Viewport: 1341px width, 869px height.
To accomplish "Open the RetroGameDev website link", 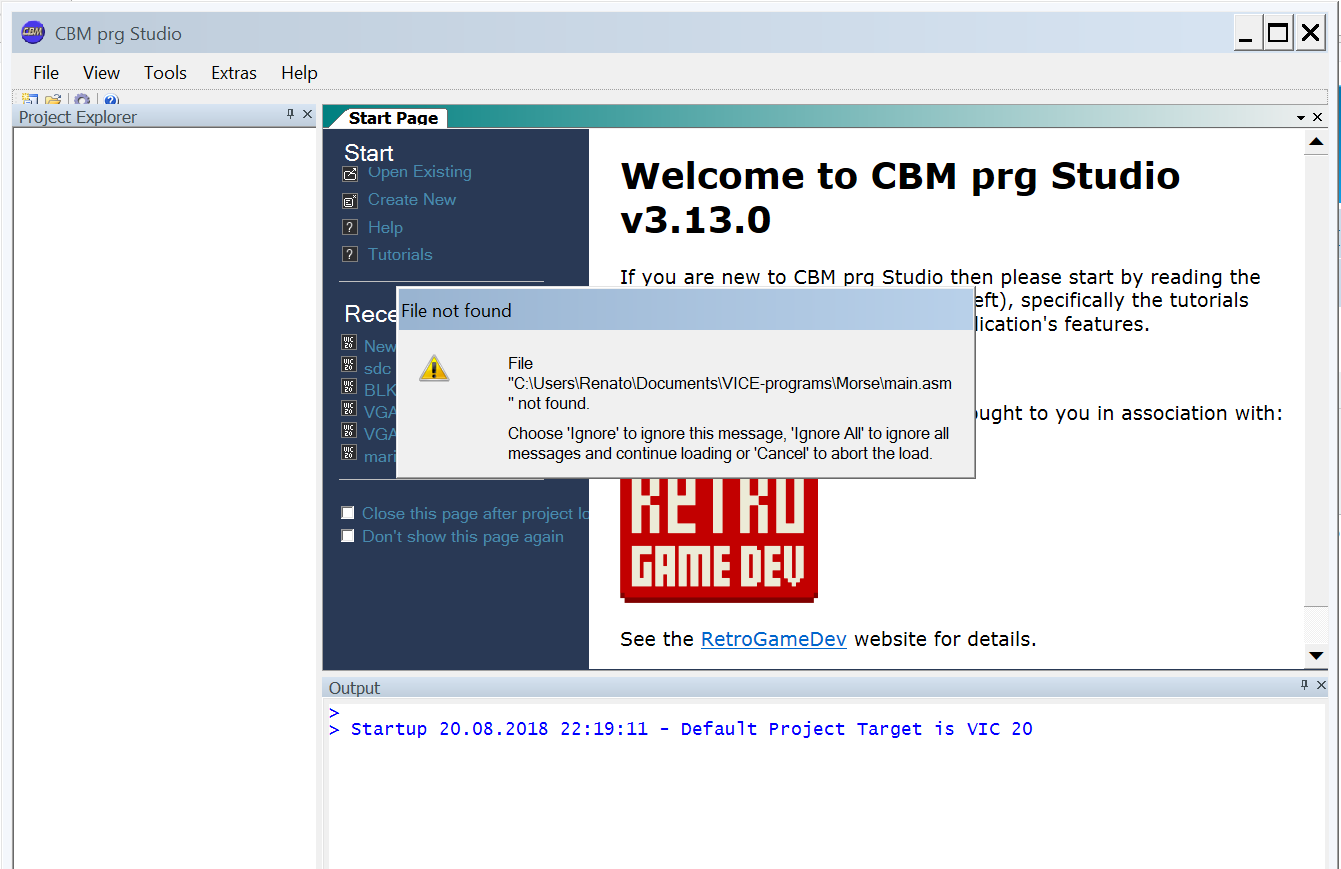I will [x=774, y=639].
